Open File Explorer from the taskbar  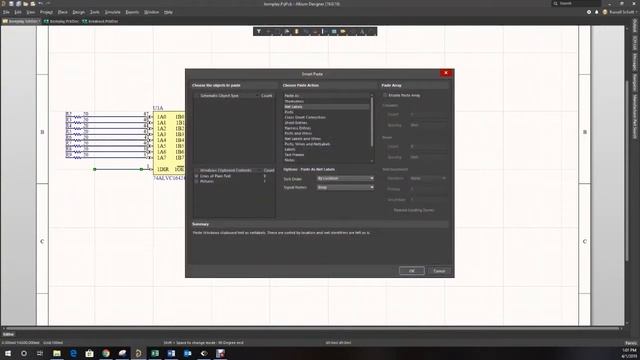[x=57, y=353]
